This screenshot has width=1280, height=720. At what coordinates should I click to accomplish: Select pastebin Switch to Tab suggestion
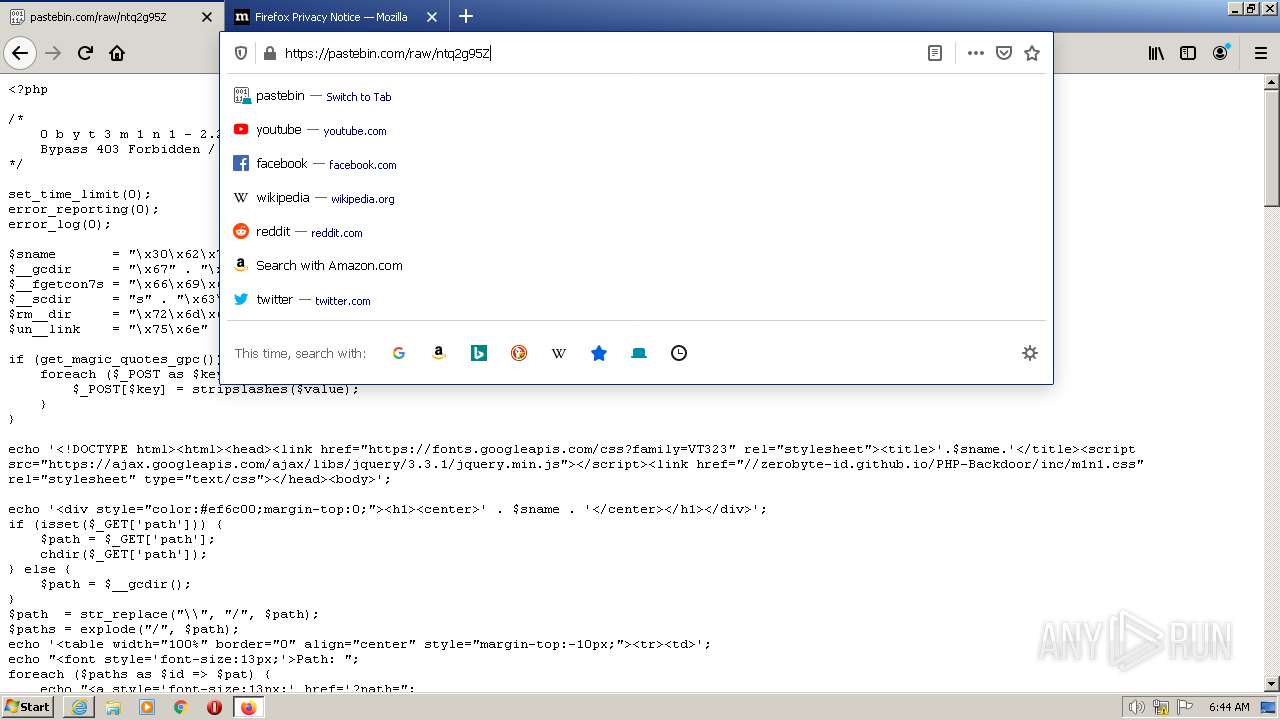click(636, 96)
